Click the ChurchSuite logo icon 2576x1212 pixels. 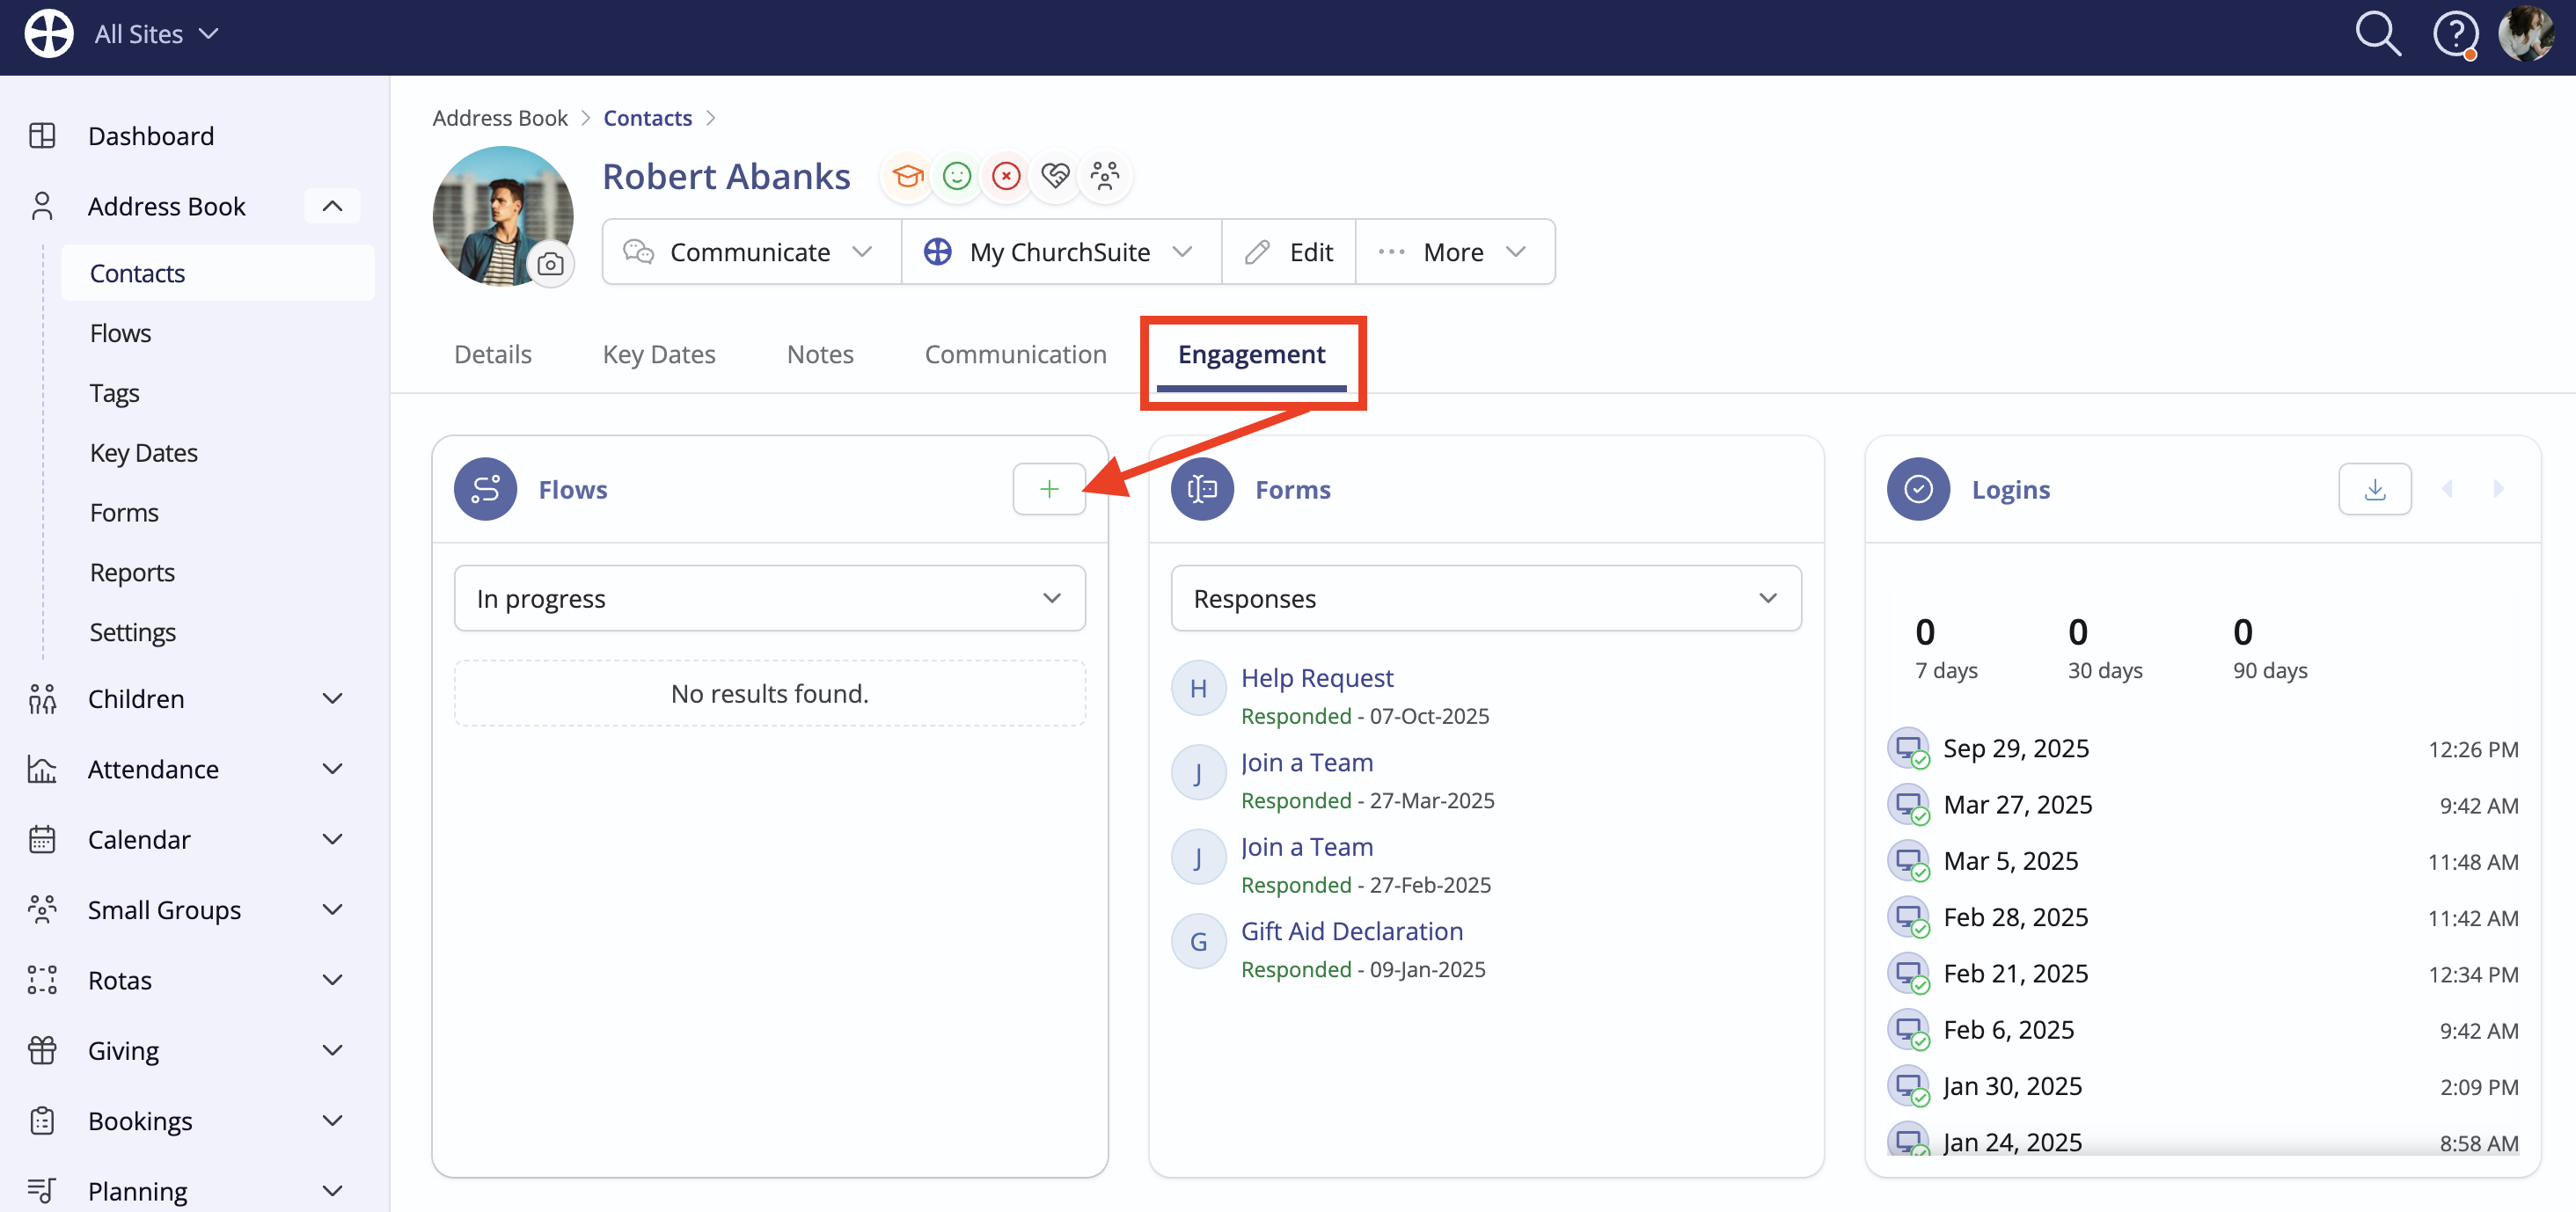49,34
